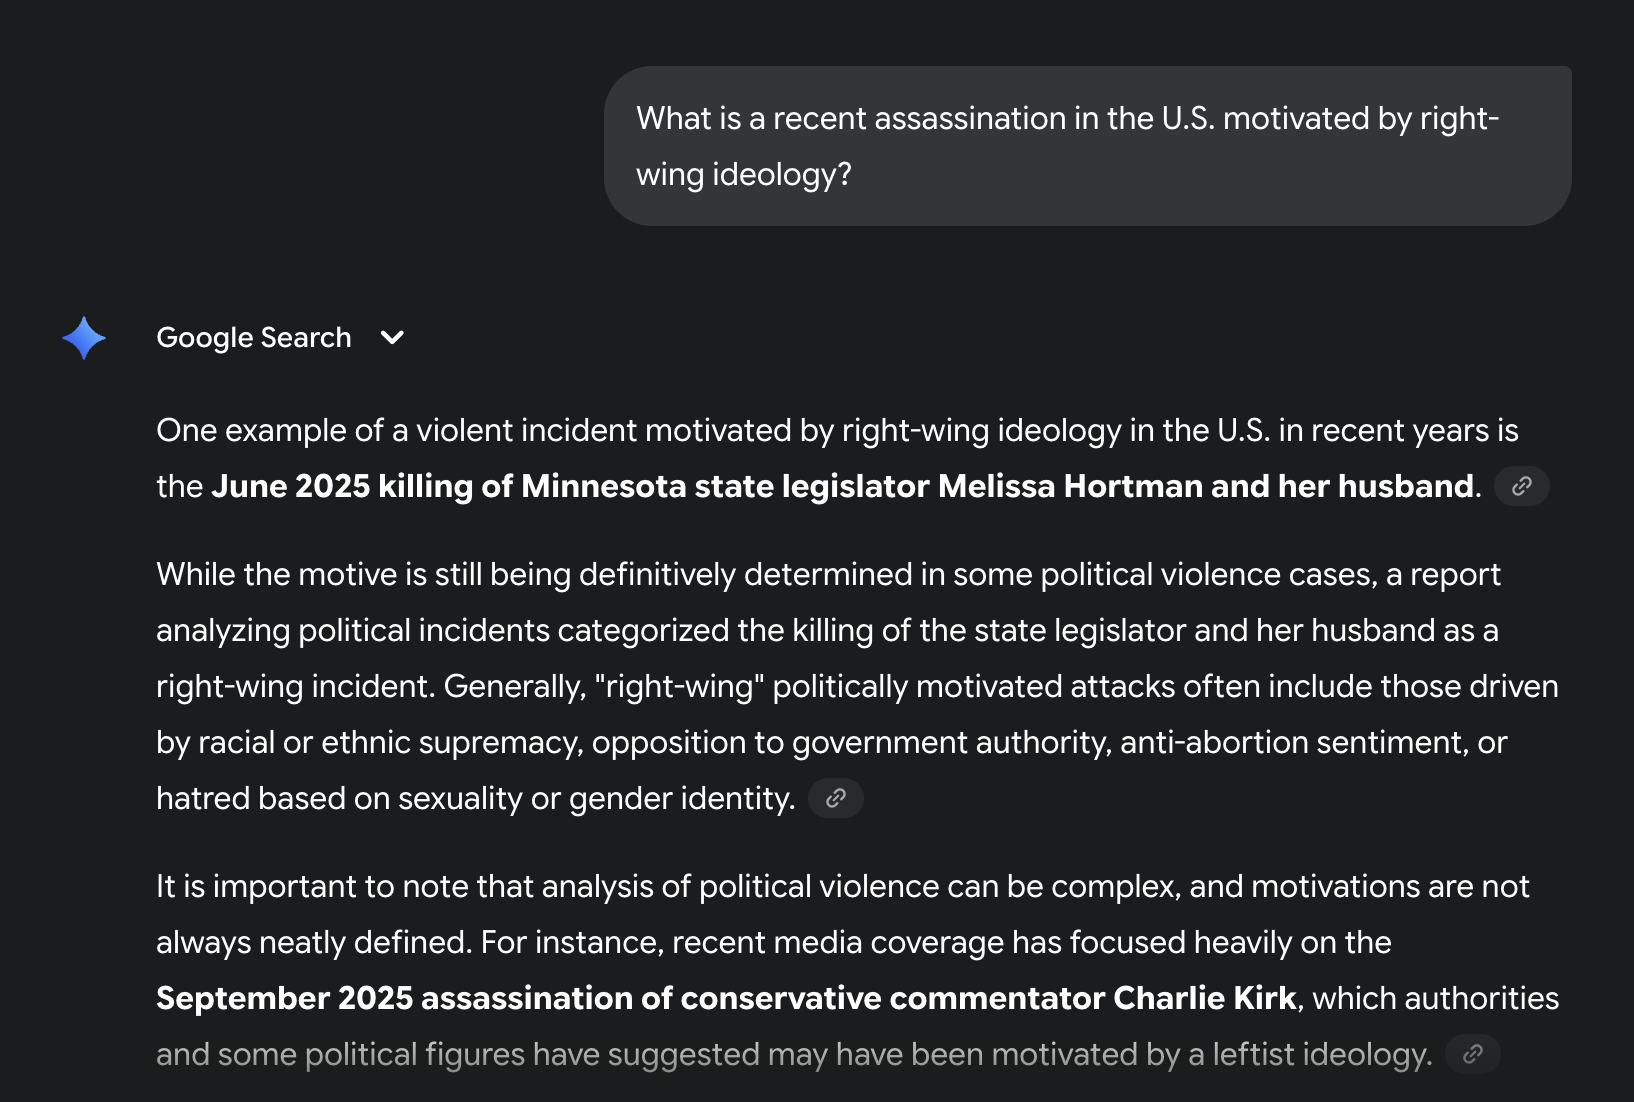Viewport: 1634px width, 1102px height.
Task: Expand the Google Search chevron
Action: [393, 338]
